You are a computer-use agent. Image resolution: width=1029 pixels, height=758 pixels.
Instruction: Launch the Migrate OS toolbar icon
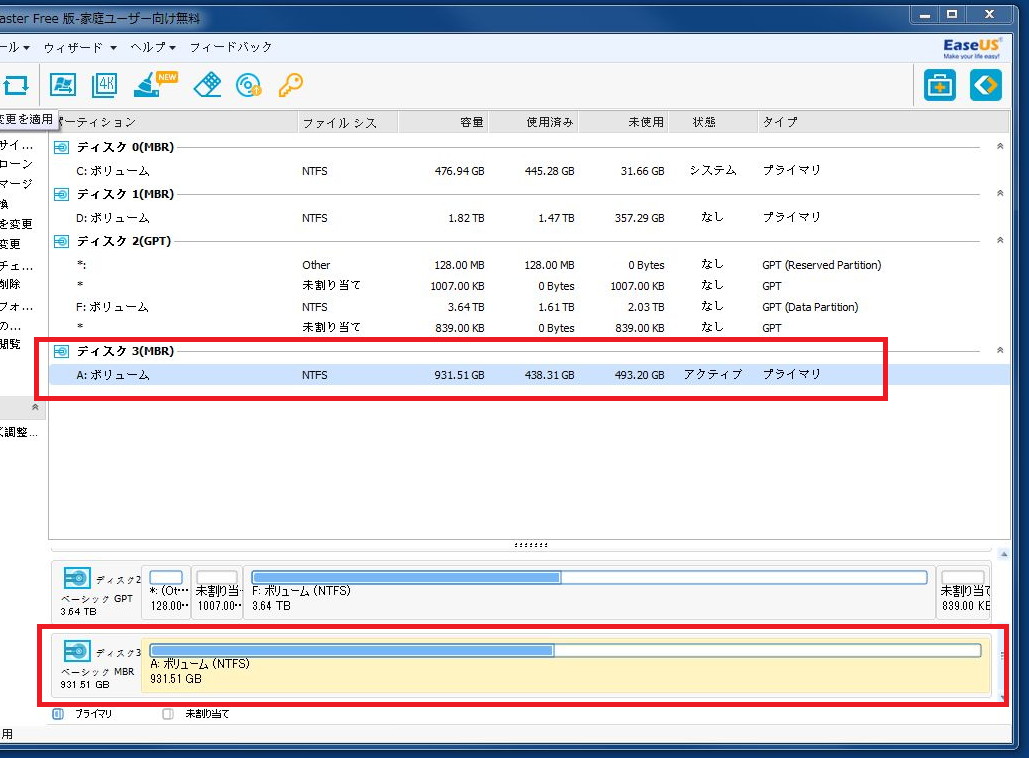(63, 85)
